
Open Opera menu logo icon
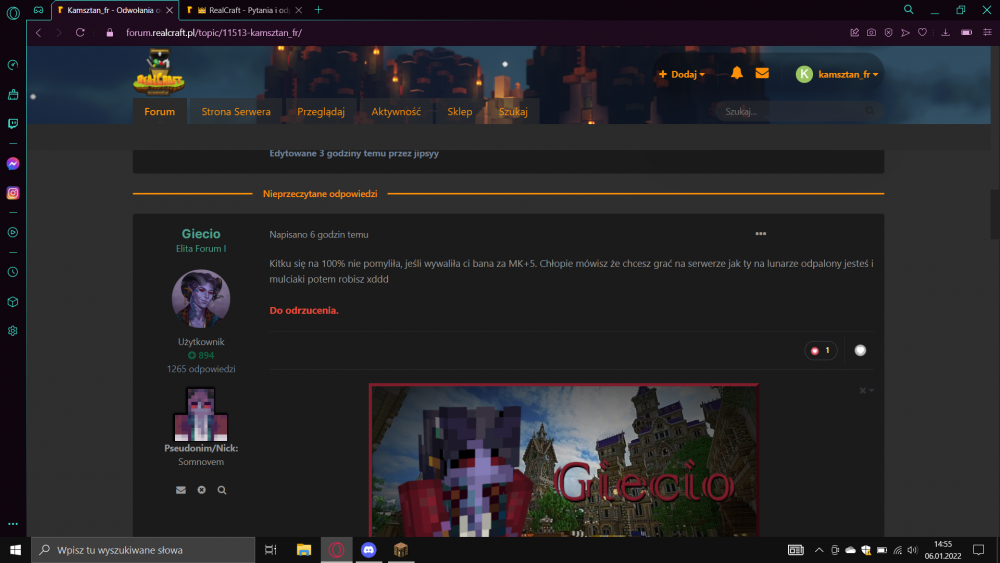(13, 11)
